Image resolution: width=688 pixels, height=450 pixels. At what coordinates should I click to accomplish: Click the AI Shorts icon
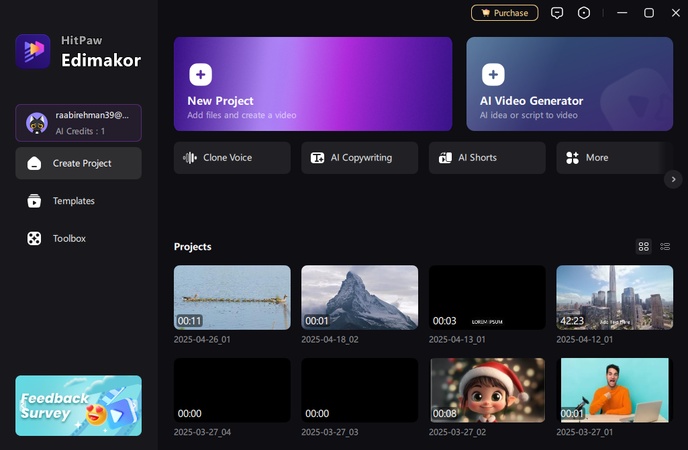coord(445,158)
